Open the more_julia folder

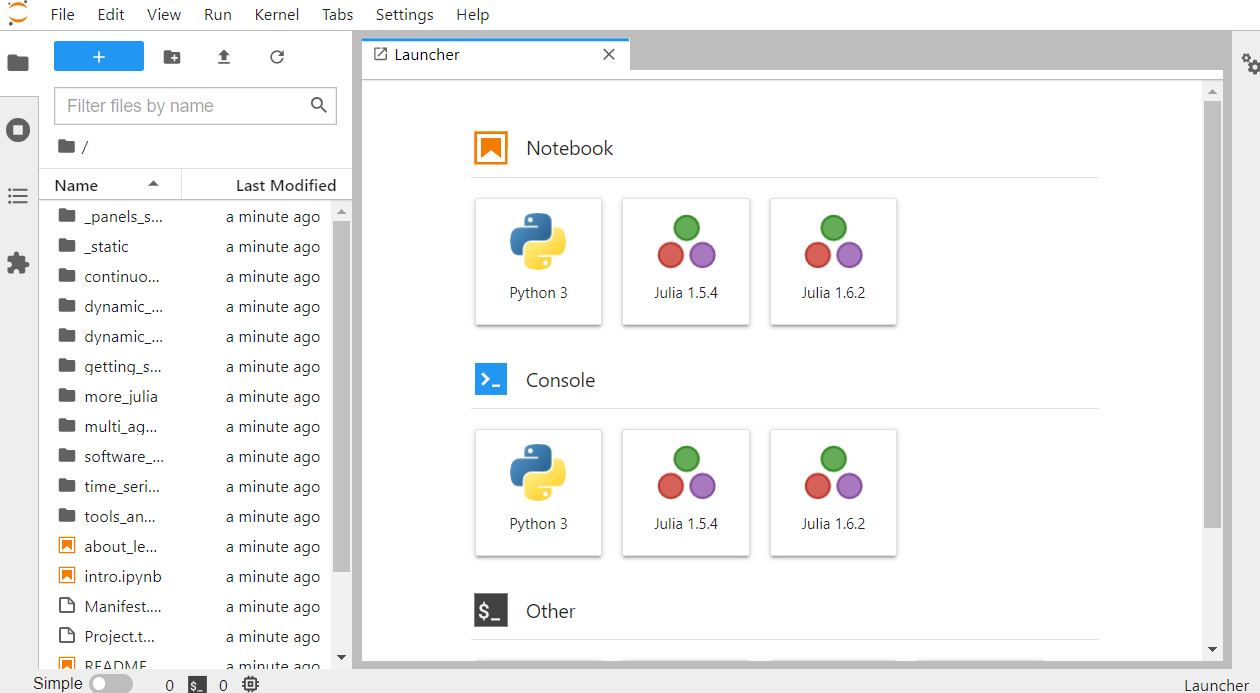pyautogui.click(x=121, y=397)
